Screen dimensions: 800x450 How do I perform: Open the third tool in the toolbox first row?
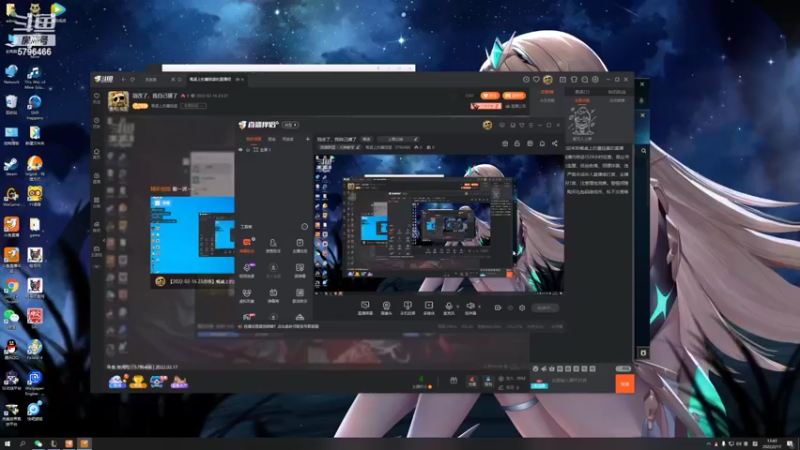click(299, 245)
